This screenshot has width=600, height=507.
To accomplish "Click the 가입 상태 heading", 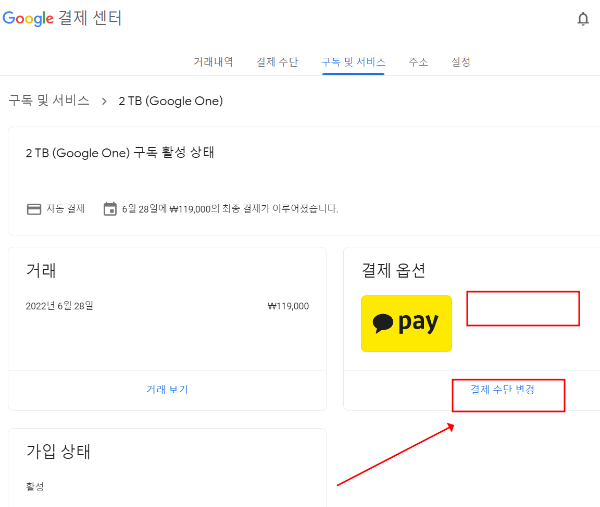I will tap(58, 452).
